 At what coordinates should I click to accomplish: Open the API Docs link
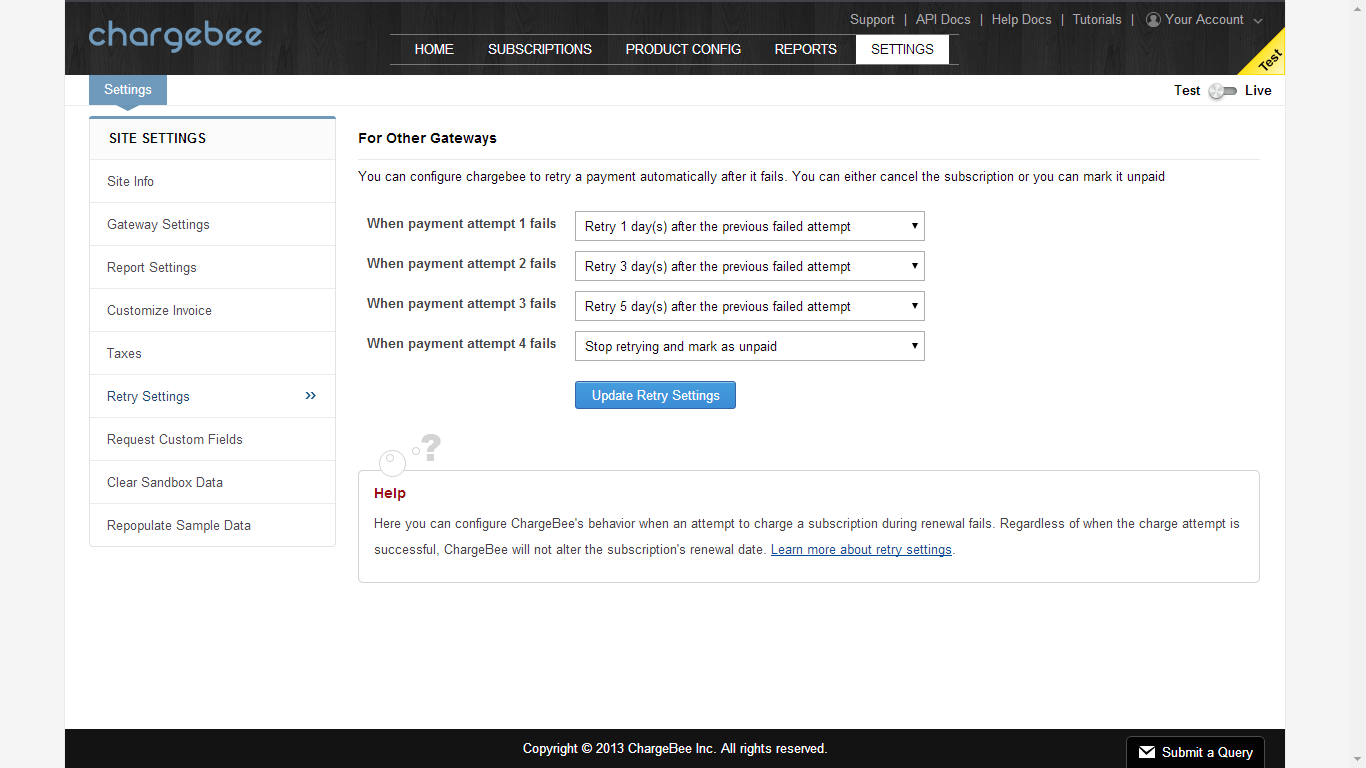click(943, 20)
